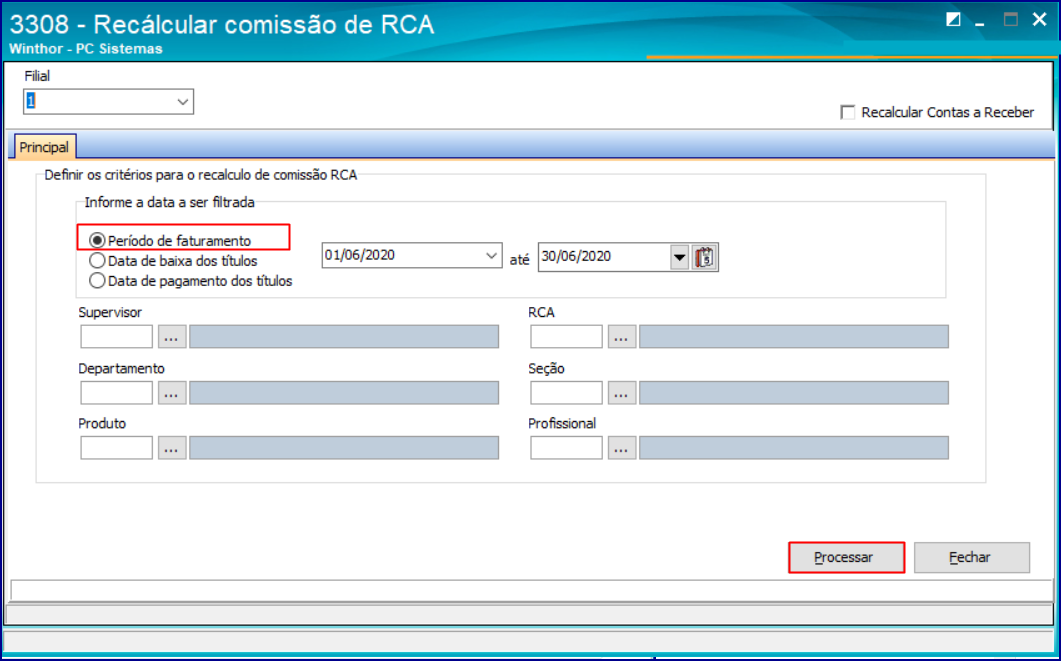Open the start date 01/06/2020 dropdown
The height and width of the screenshot is (661, 1061).
point(492,256)
